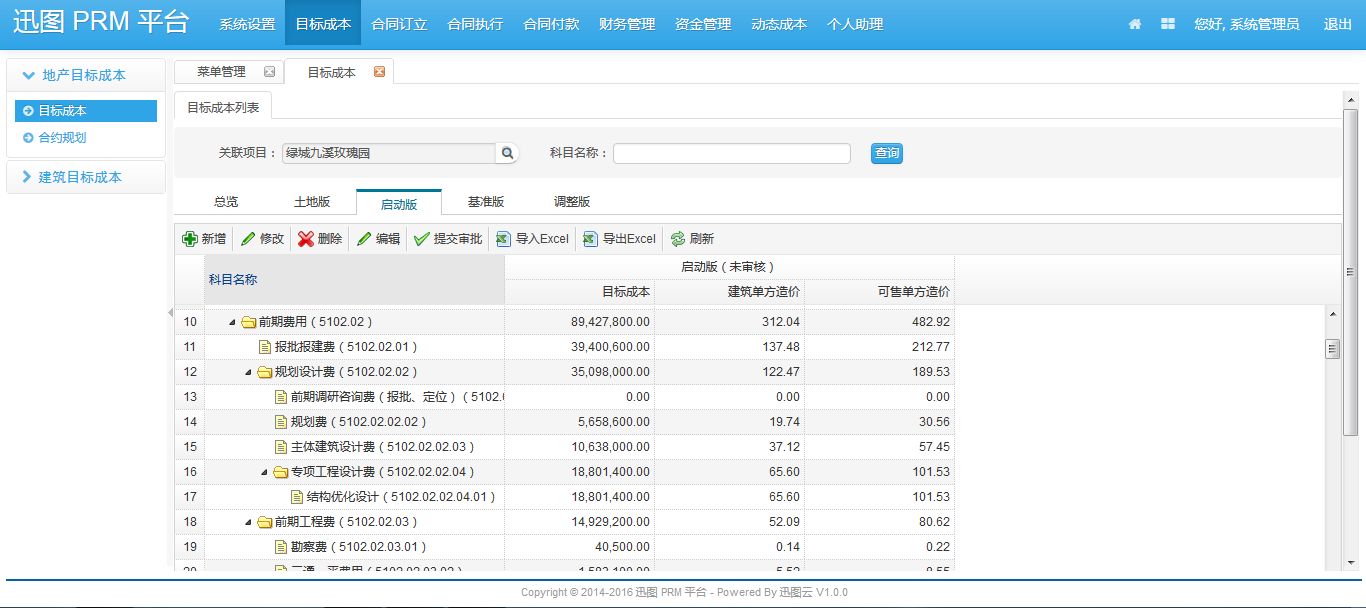Click 您好, 系统管理员 user link
The height and width of the screenshot is (608, 1366).
pos(1247,24)
